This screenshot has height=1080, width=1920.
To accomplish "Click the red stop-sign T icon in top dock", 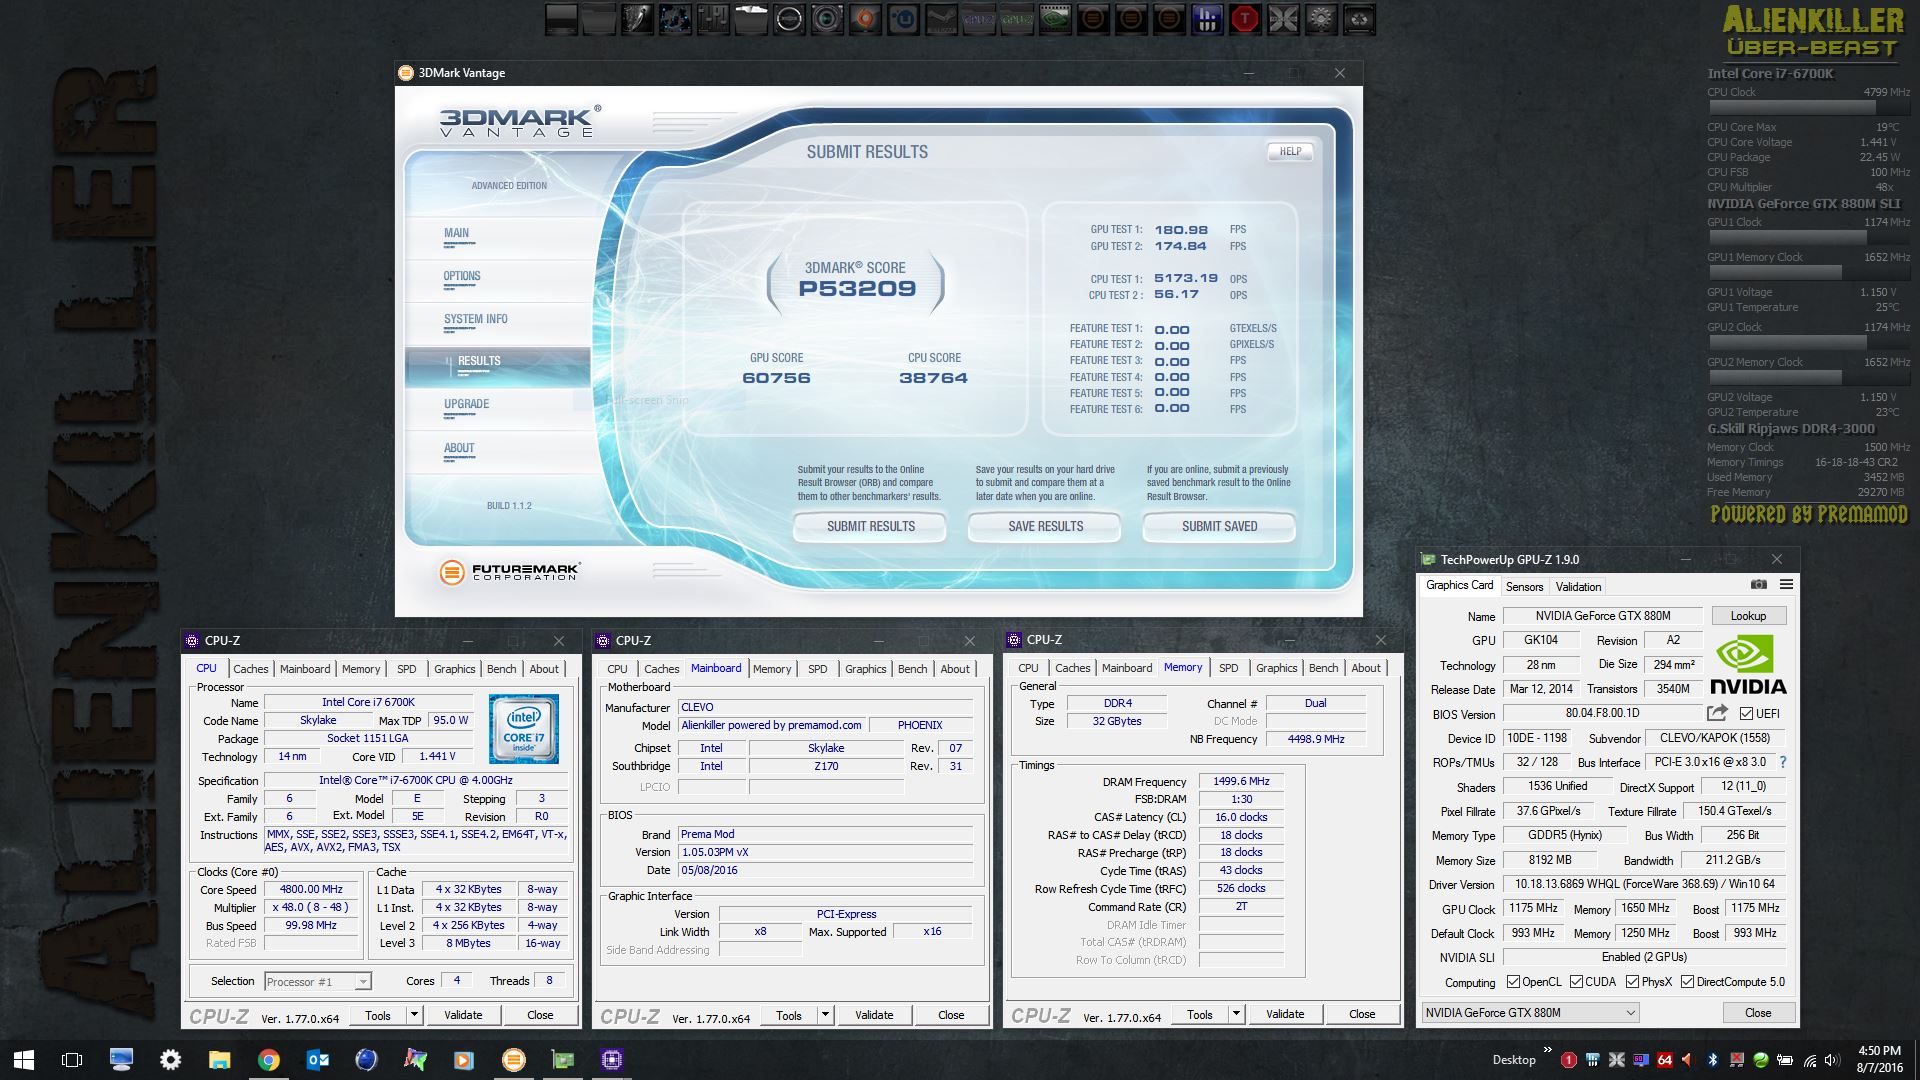I will click(1244, 19).
